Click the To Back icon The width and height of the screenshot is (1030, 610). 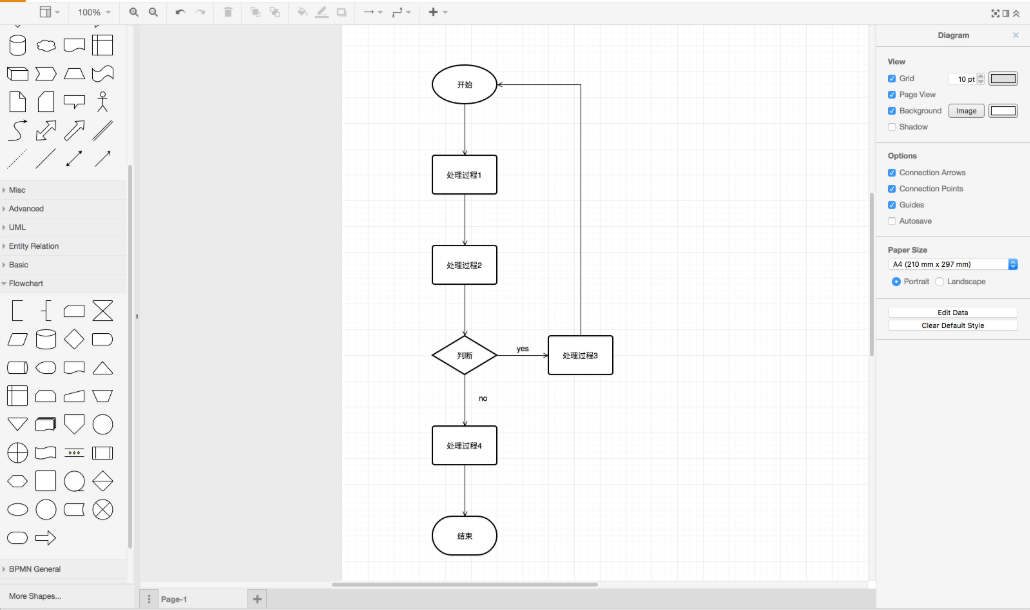pyautogui.click(x=275, y=13)
